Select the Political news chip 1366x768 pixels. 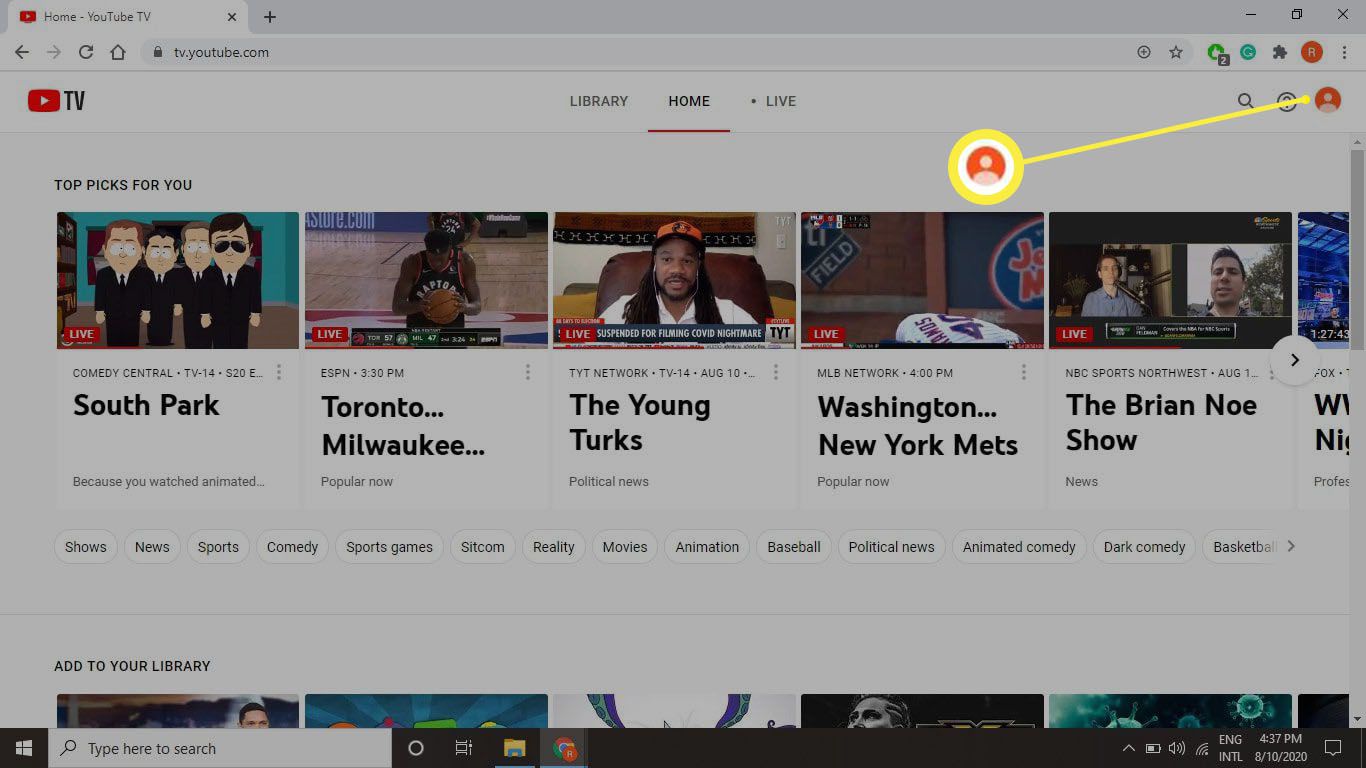click(891, 547)
